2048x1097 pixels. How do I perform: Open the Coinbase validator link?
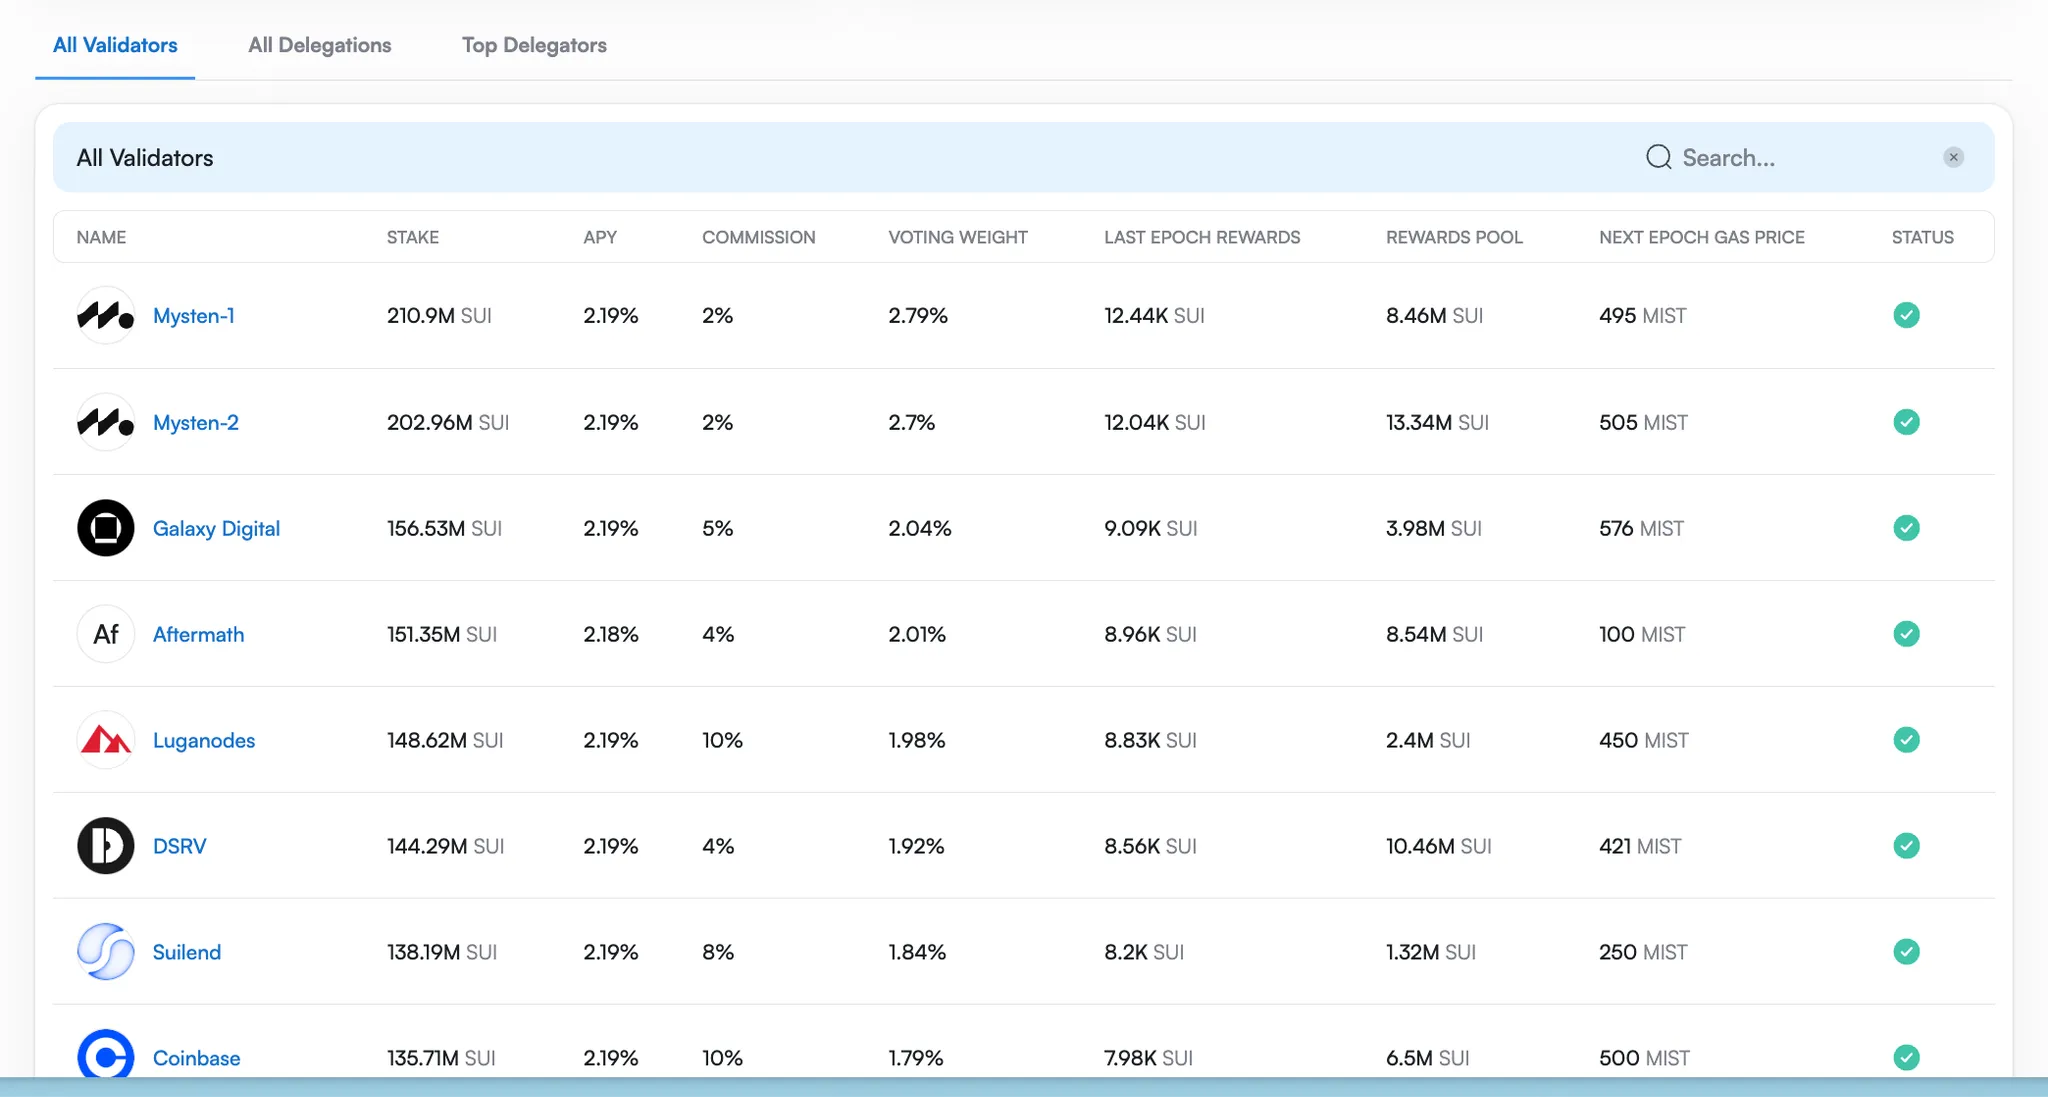tap(196, 1058)
